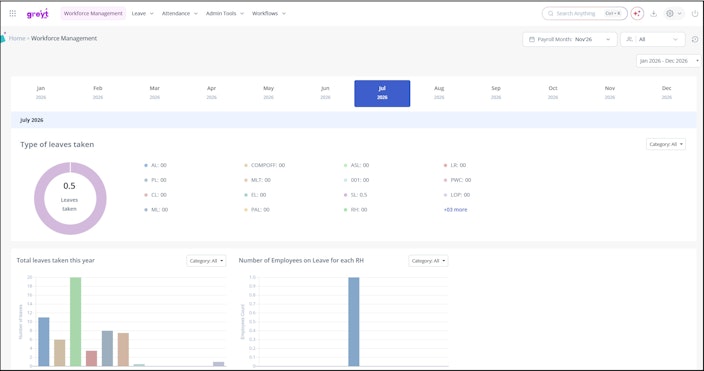Click the PAL: 00 legend entry
This screenshot has width=704, height=371.
(257, 210)
